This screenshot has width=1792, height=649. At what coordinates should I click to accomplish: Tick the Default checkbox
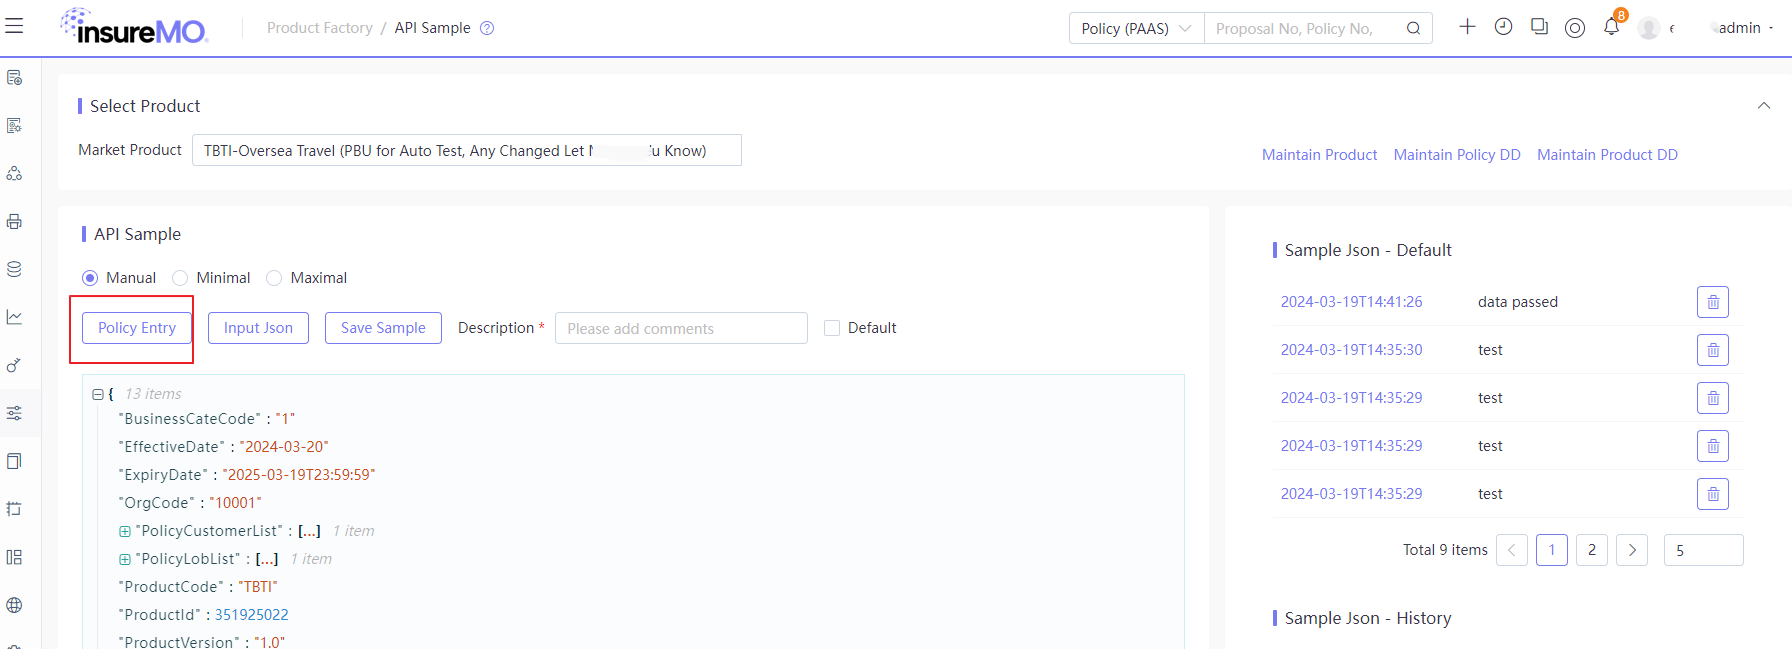point(832,328)
